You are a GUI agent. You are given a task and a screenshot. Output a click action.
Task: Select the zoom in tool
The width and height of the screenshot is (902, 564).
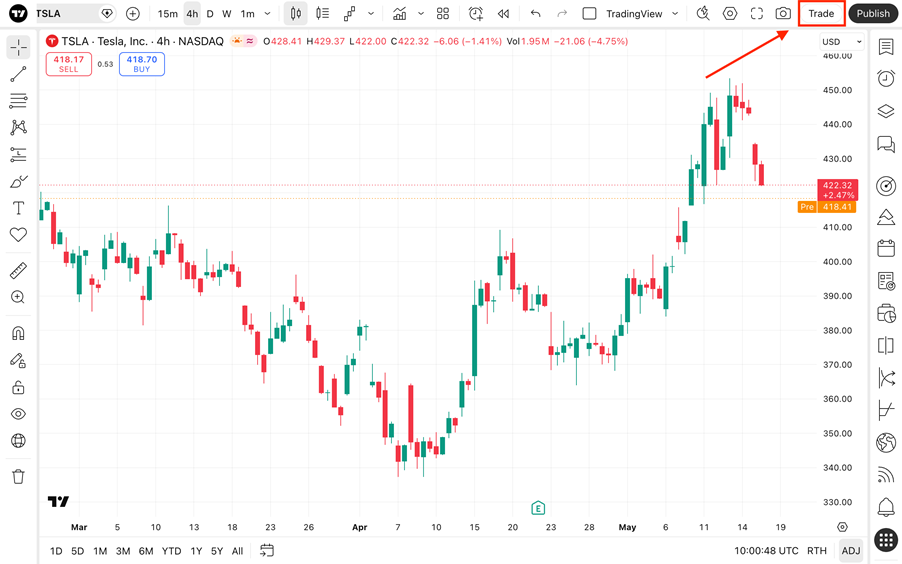point(18,297)
